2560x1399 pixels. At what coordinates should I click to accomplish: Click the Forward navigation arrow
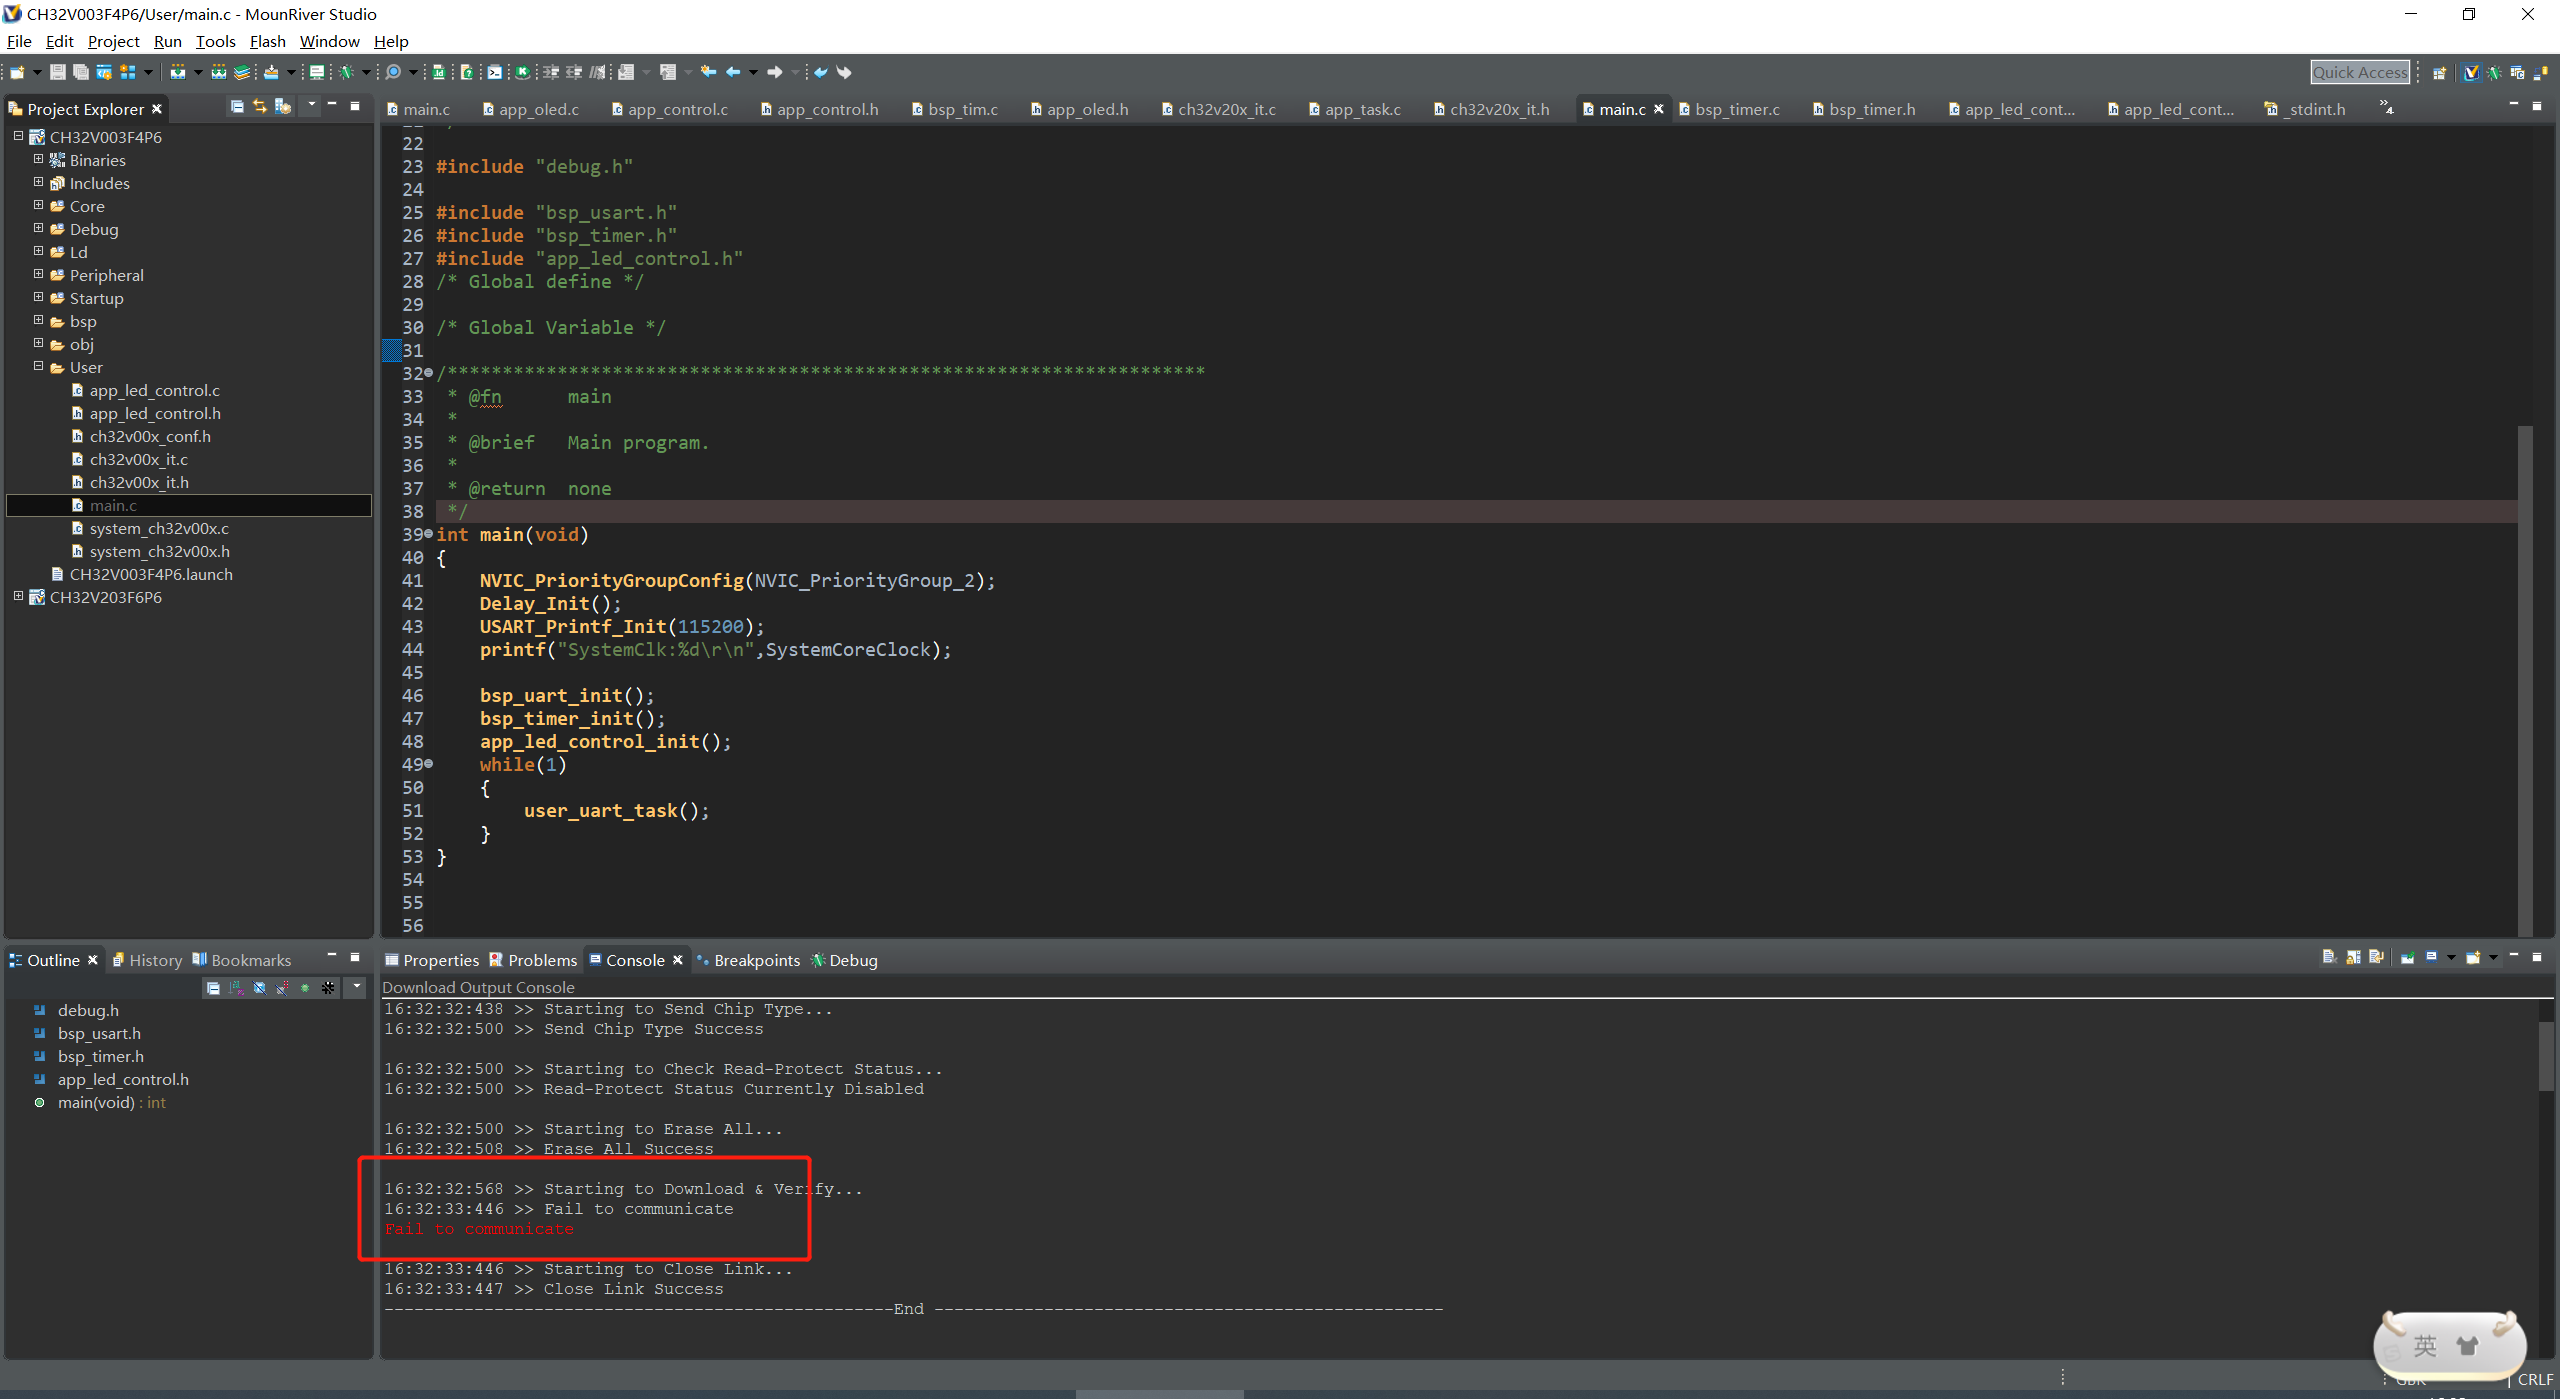tap(774, 72)
